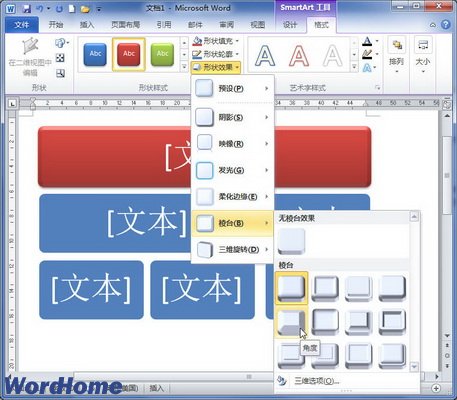Toggle the 形状效果 dropdown button
The width and height of the screenshot is (457, 400).
tap(216, 68)
